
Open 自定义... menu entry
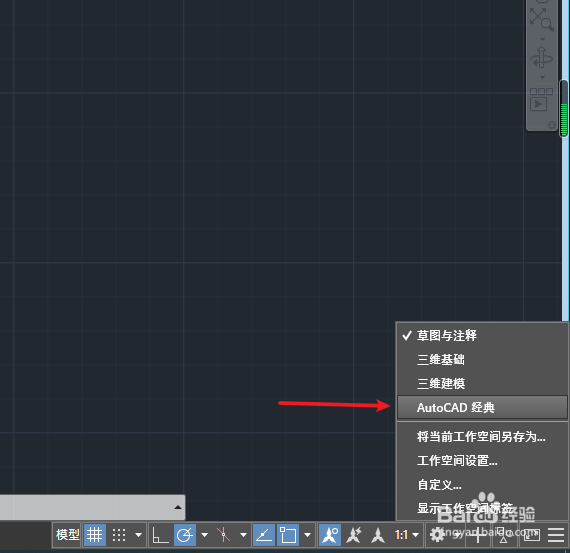tap(482, 485)
